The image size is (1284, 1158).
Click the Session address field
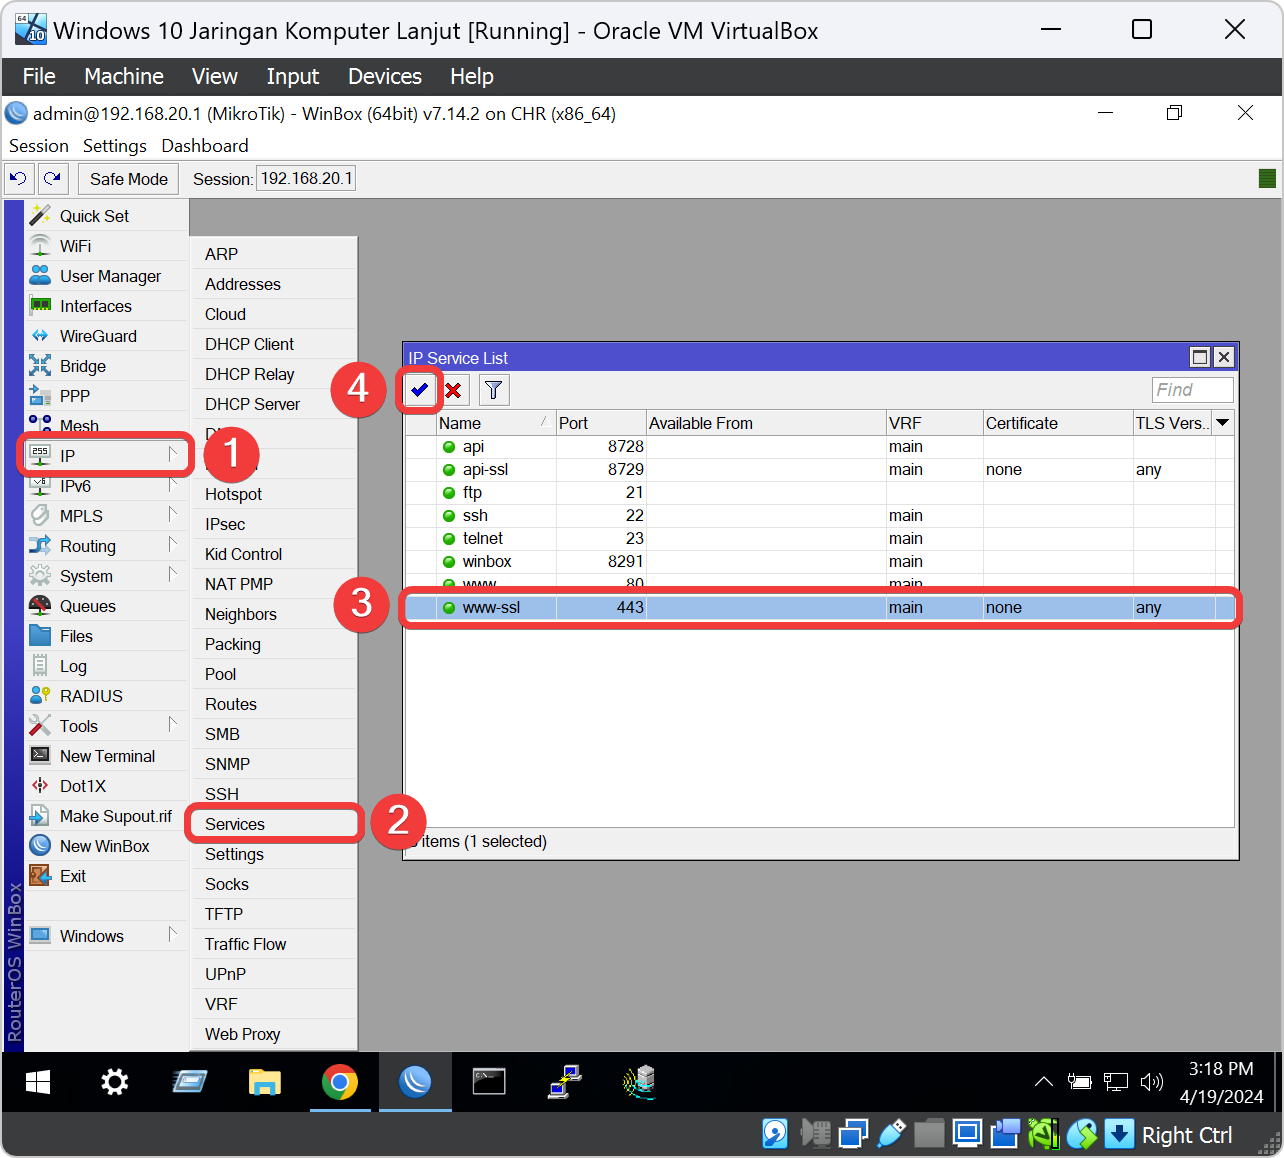(x=306, y=179)
